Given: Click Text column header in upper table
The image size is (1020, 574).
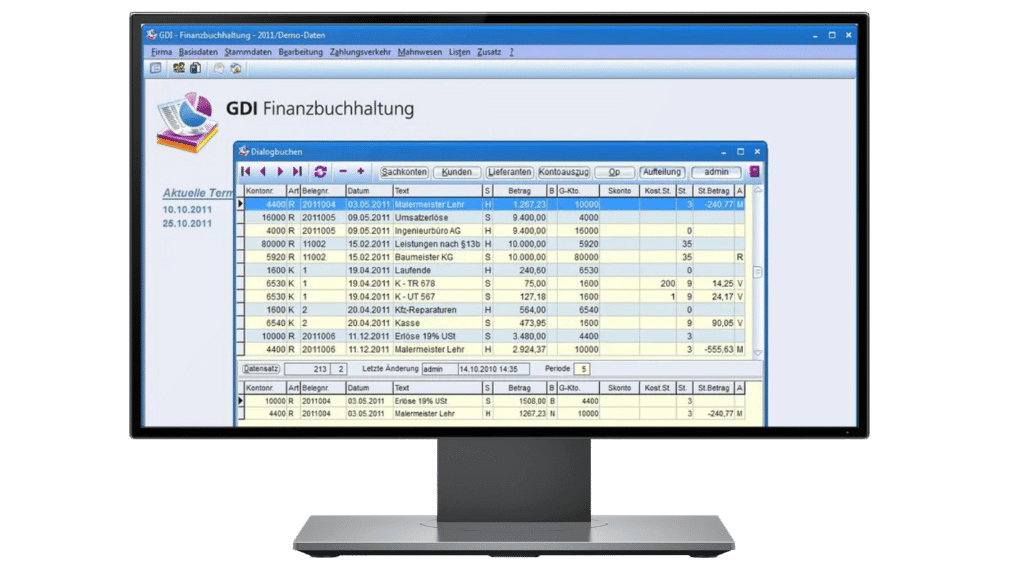Looking at the screenshot, I should tap(438, 191).
